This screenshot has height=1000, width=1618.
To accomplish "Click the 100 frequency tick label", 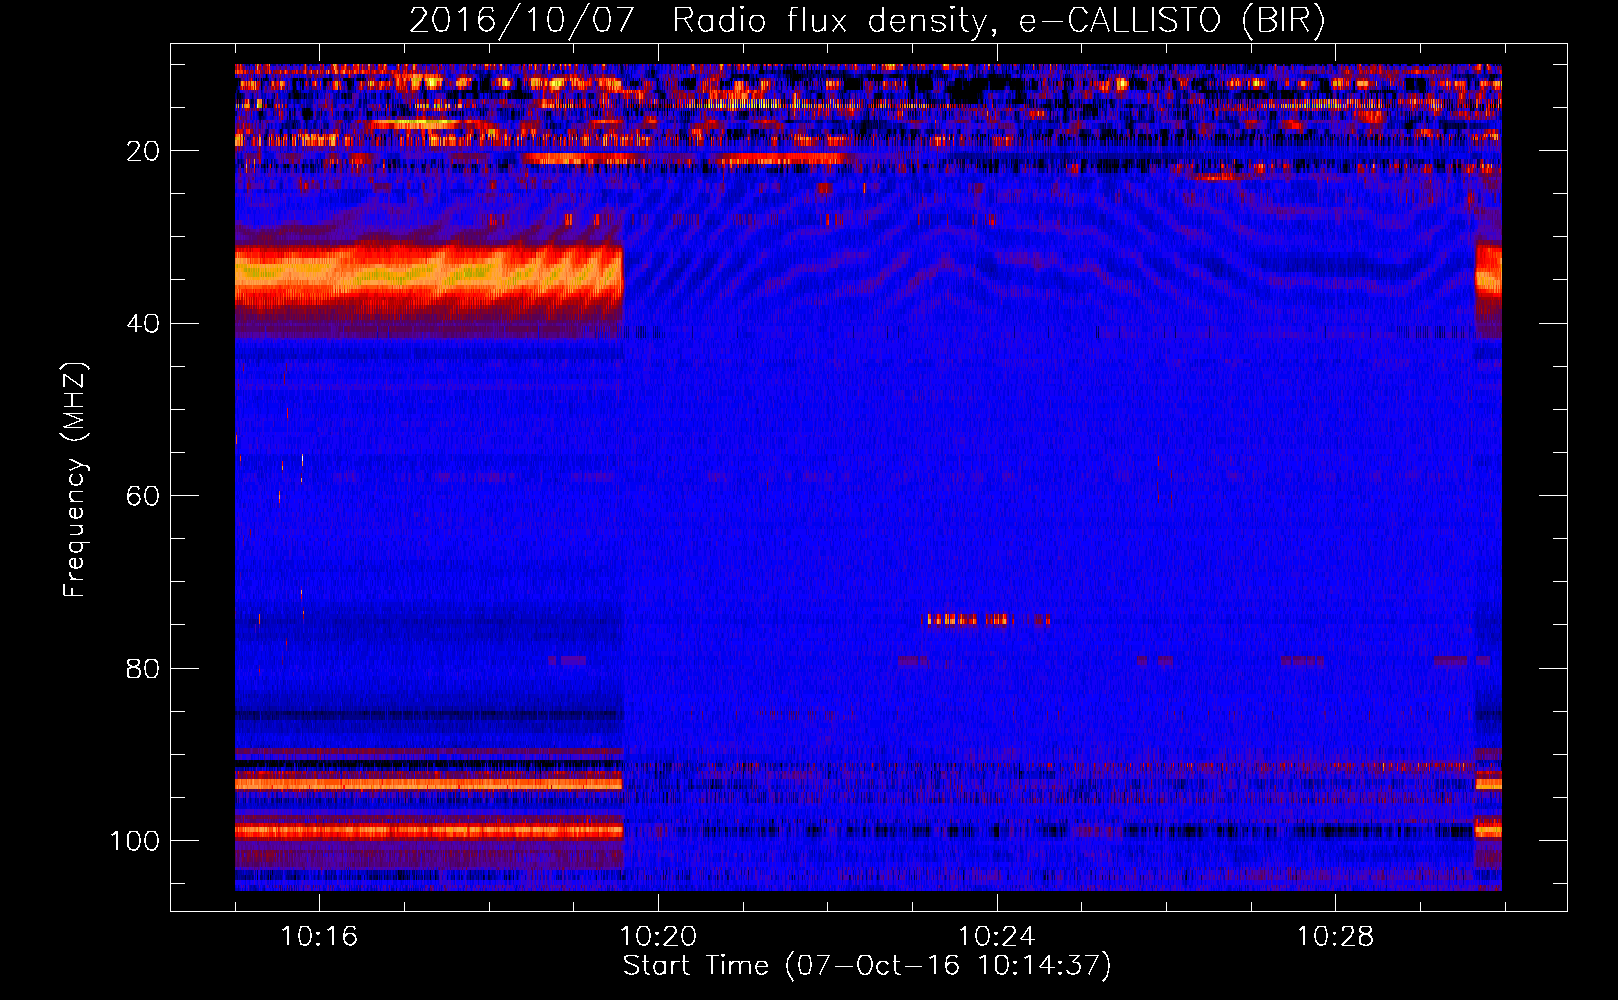I will point(135,841).
